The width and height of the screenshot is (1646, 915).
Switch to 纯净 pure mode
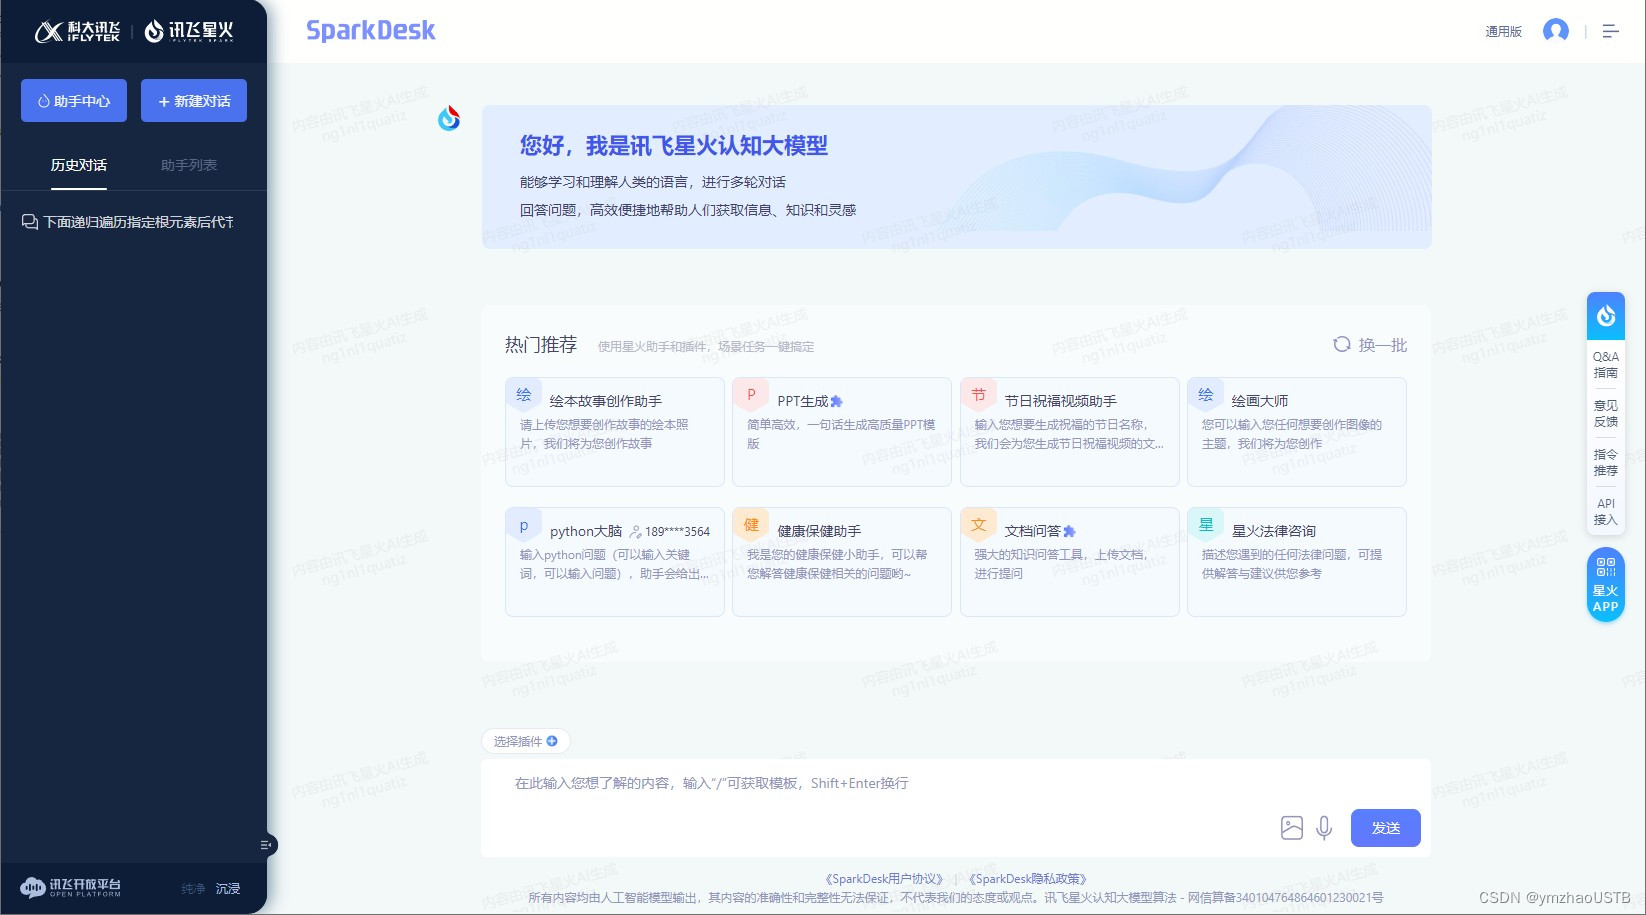click(x=191, y=888)
